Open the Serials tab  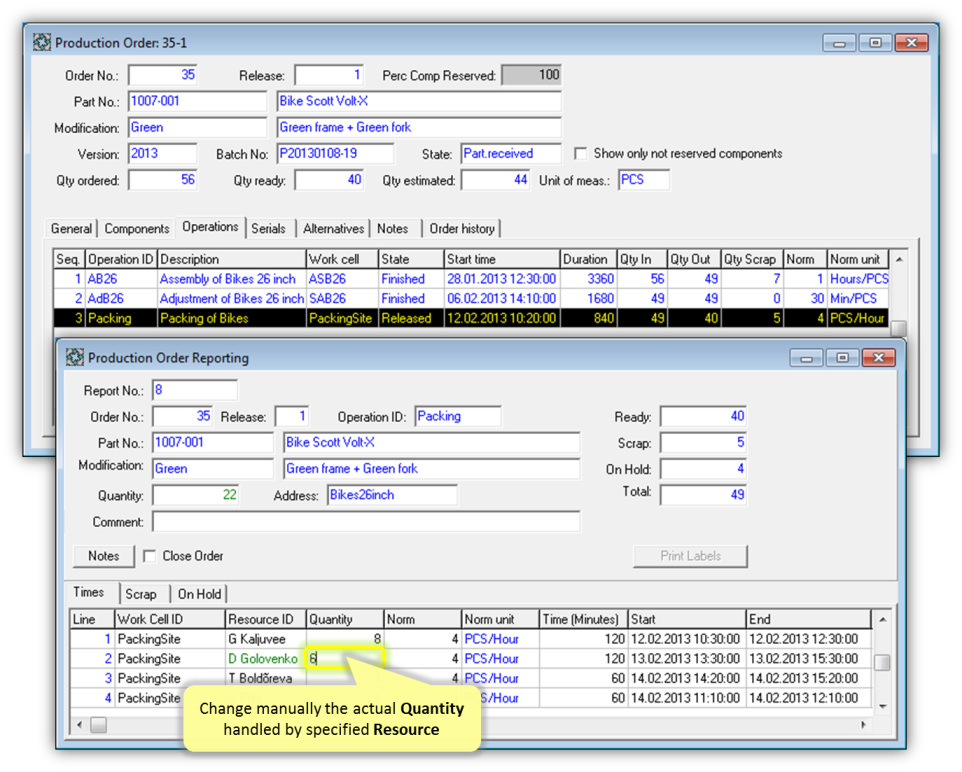[x=269, y=228]
